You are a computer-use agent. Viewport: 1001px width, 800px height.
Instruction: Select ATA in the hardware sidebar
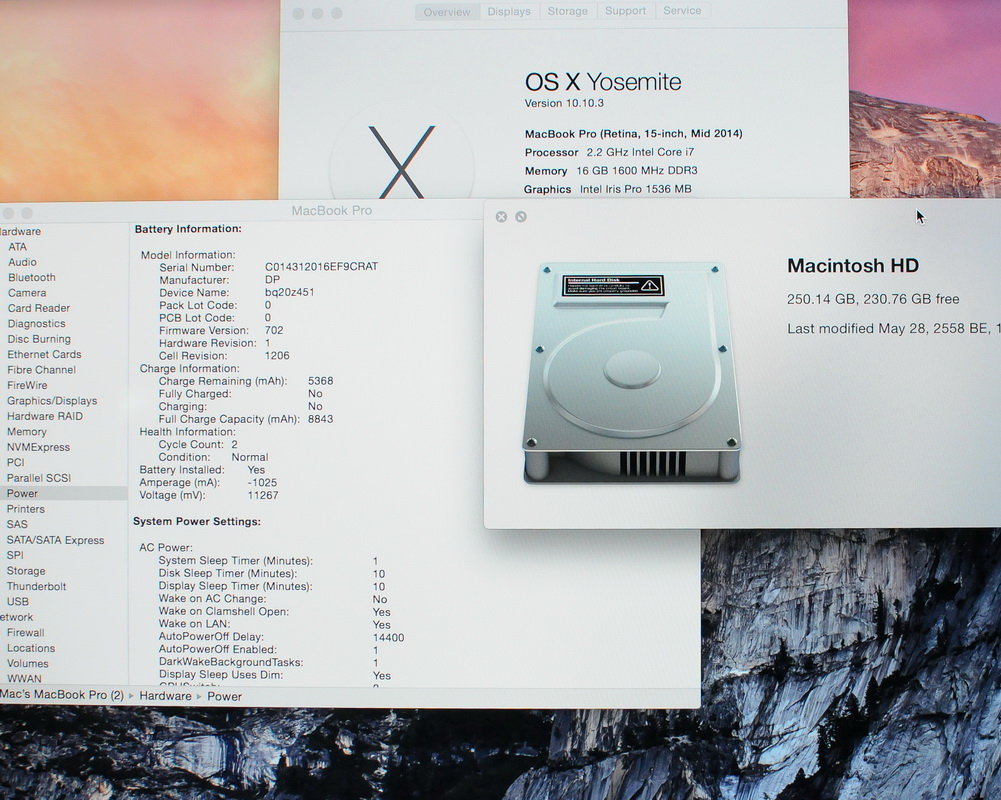point(17,247)
